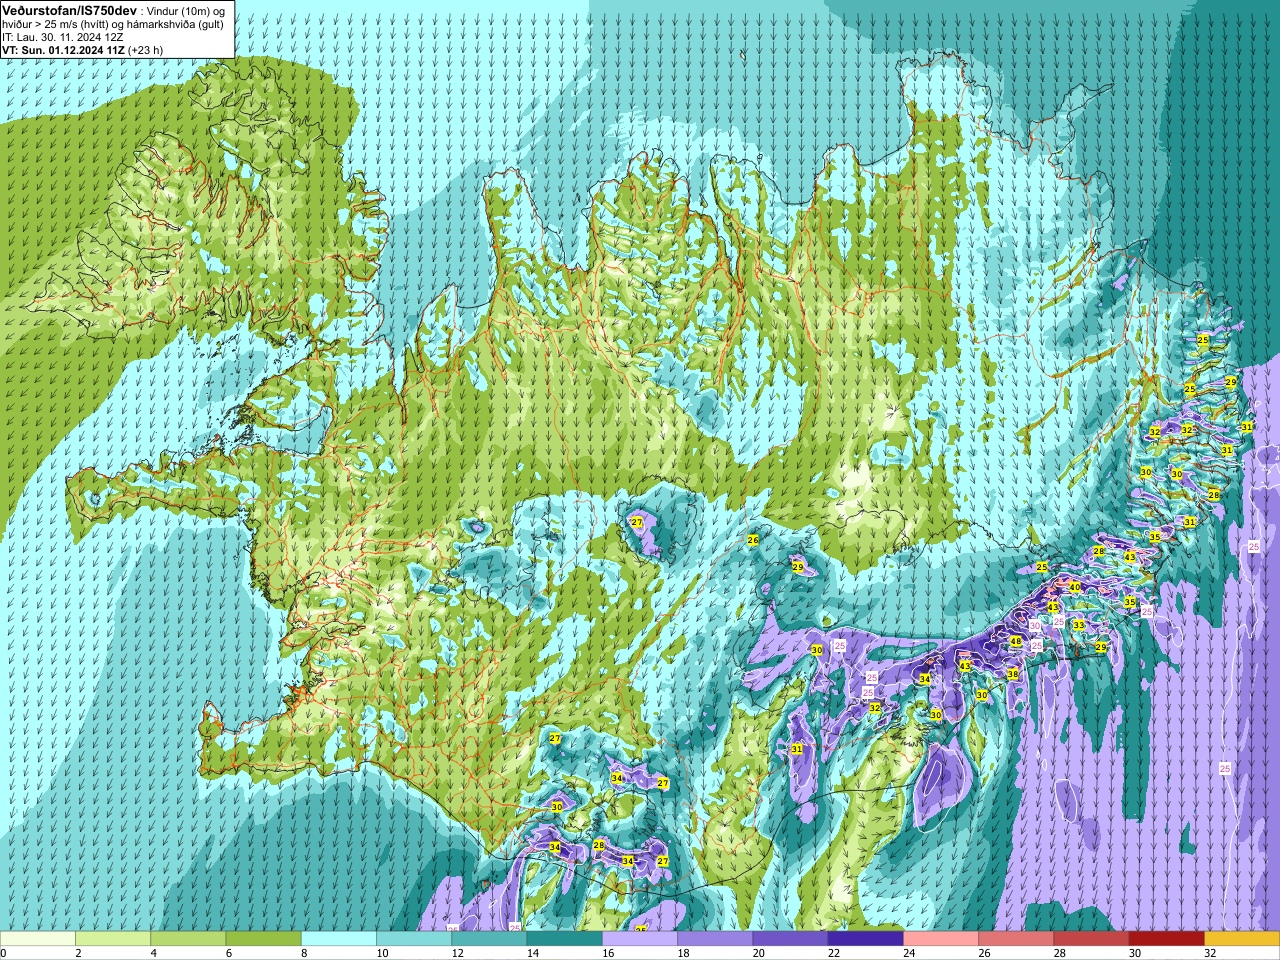Screen dimensions: 1280x960
Task: Click the 'IT: Lau. 30. 11. 2024 12Z' line
Action: point(63,37)
